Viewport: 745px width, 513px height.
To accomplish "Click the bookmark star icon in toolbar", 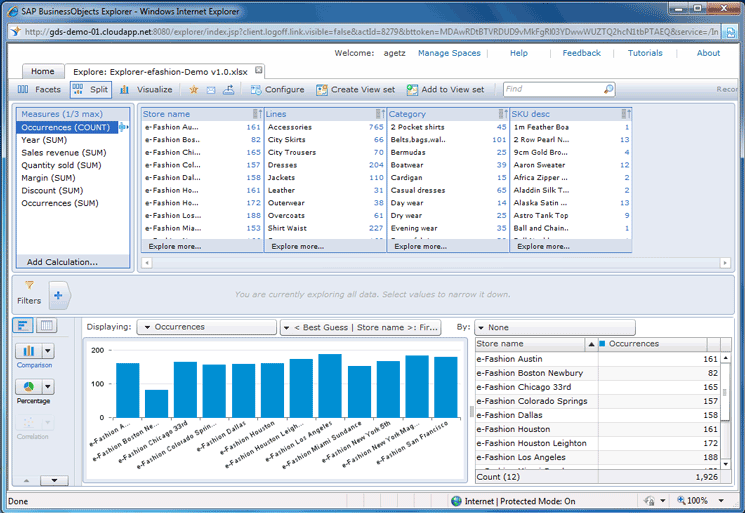I will click(193, 89).
